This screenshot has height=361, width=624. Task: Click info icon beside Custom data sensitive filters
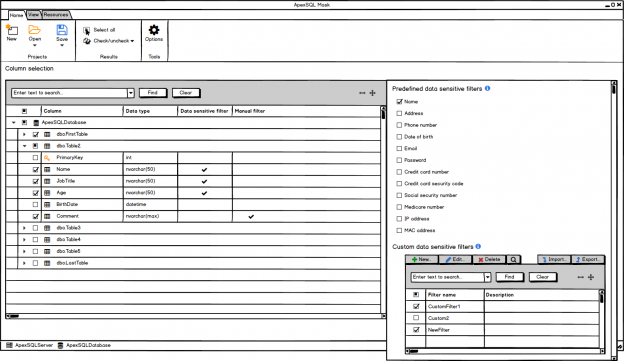coord(478,246)
